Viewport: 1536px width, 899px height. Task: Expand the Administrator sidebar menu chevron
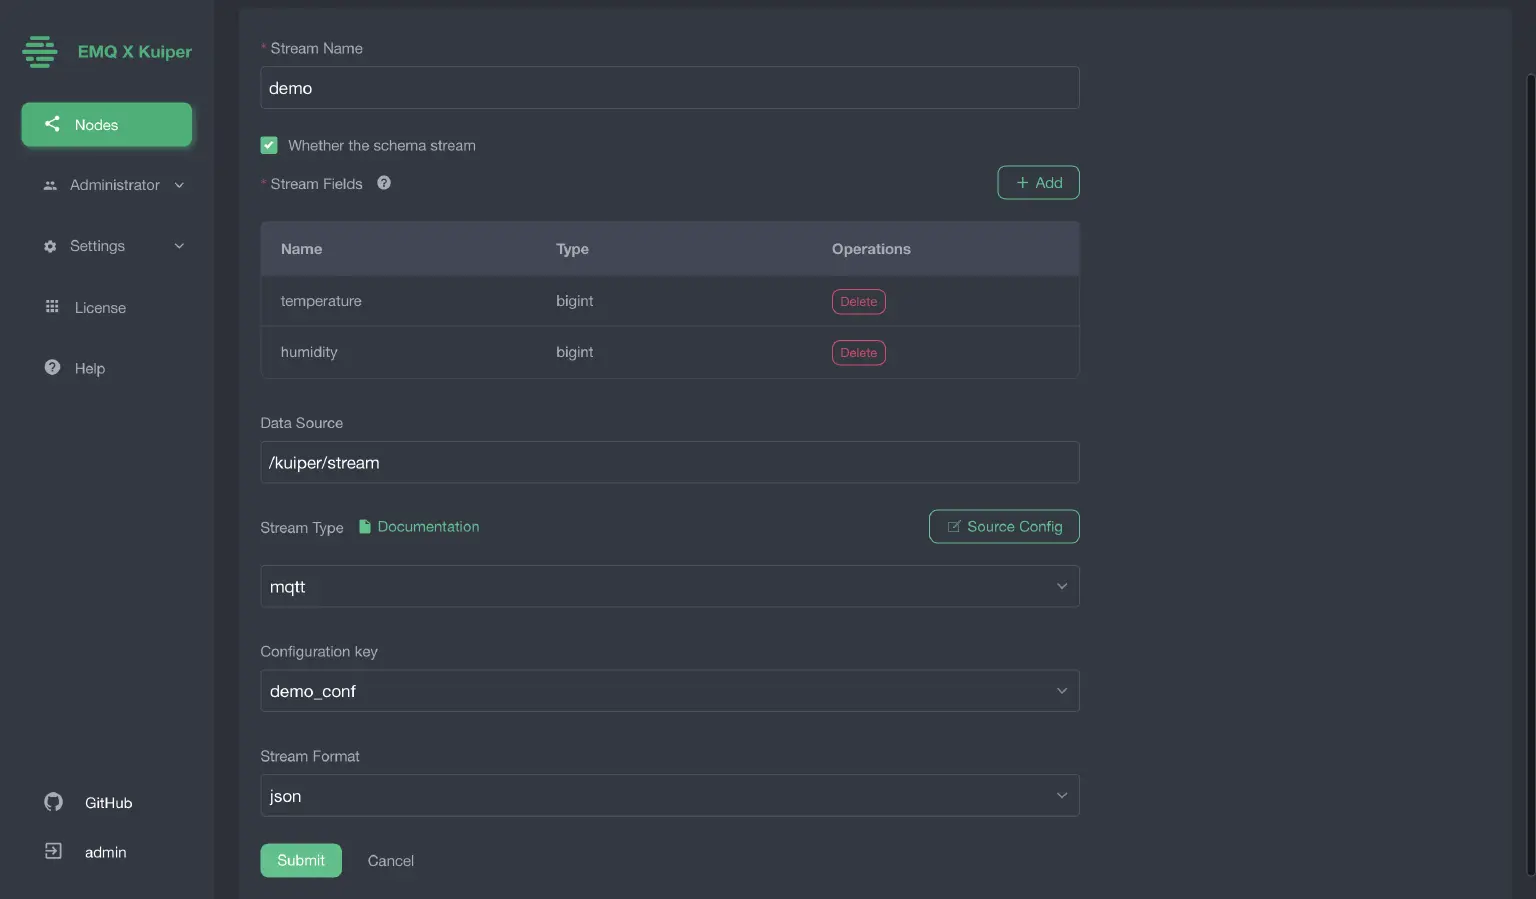pos(179,185)
